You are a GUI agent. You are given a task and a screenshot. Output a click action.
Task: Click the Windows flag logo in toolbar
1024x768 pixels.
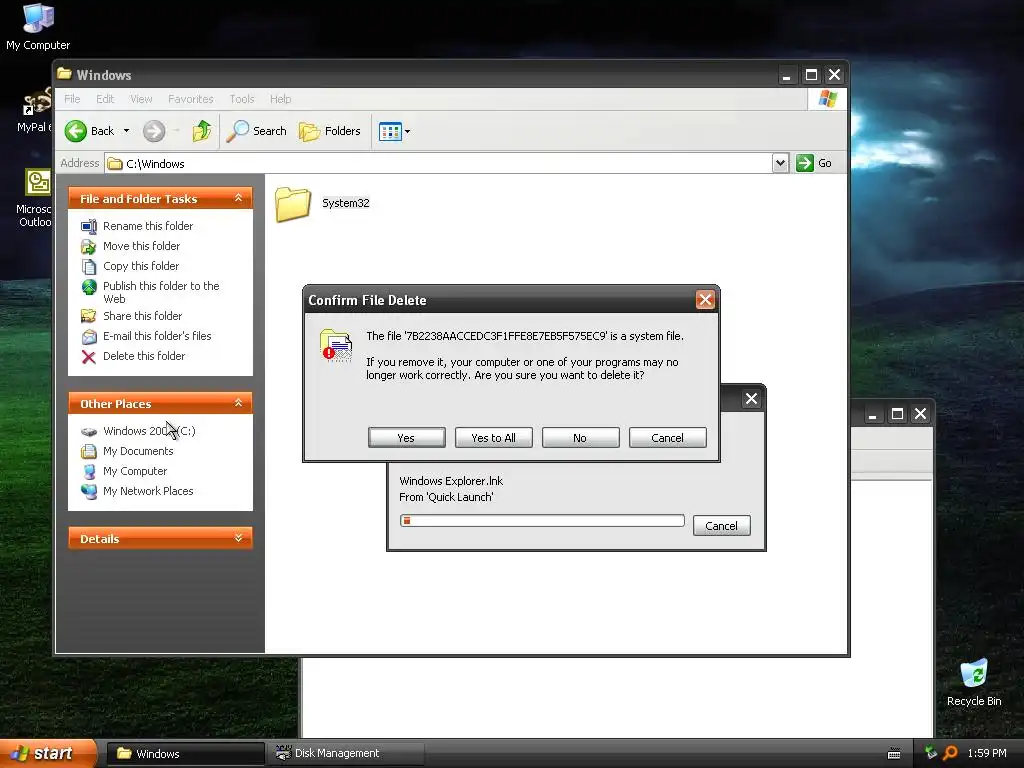pos(827,99)
